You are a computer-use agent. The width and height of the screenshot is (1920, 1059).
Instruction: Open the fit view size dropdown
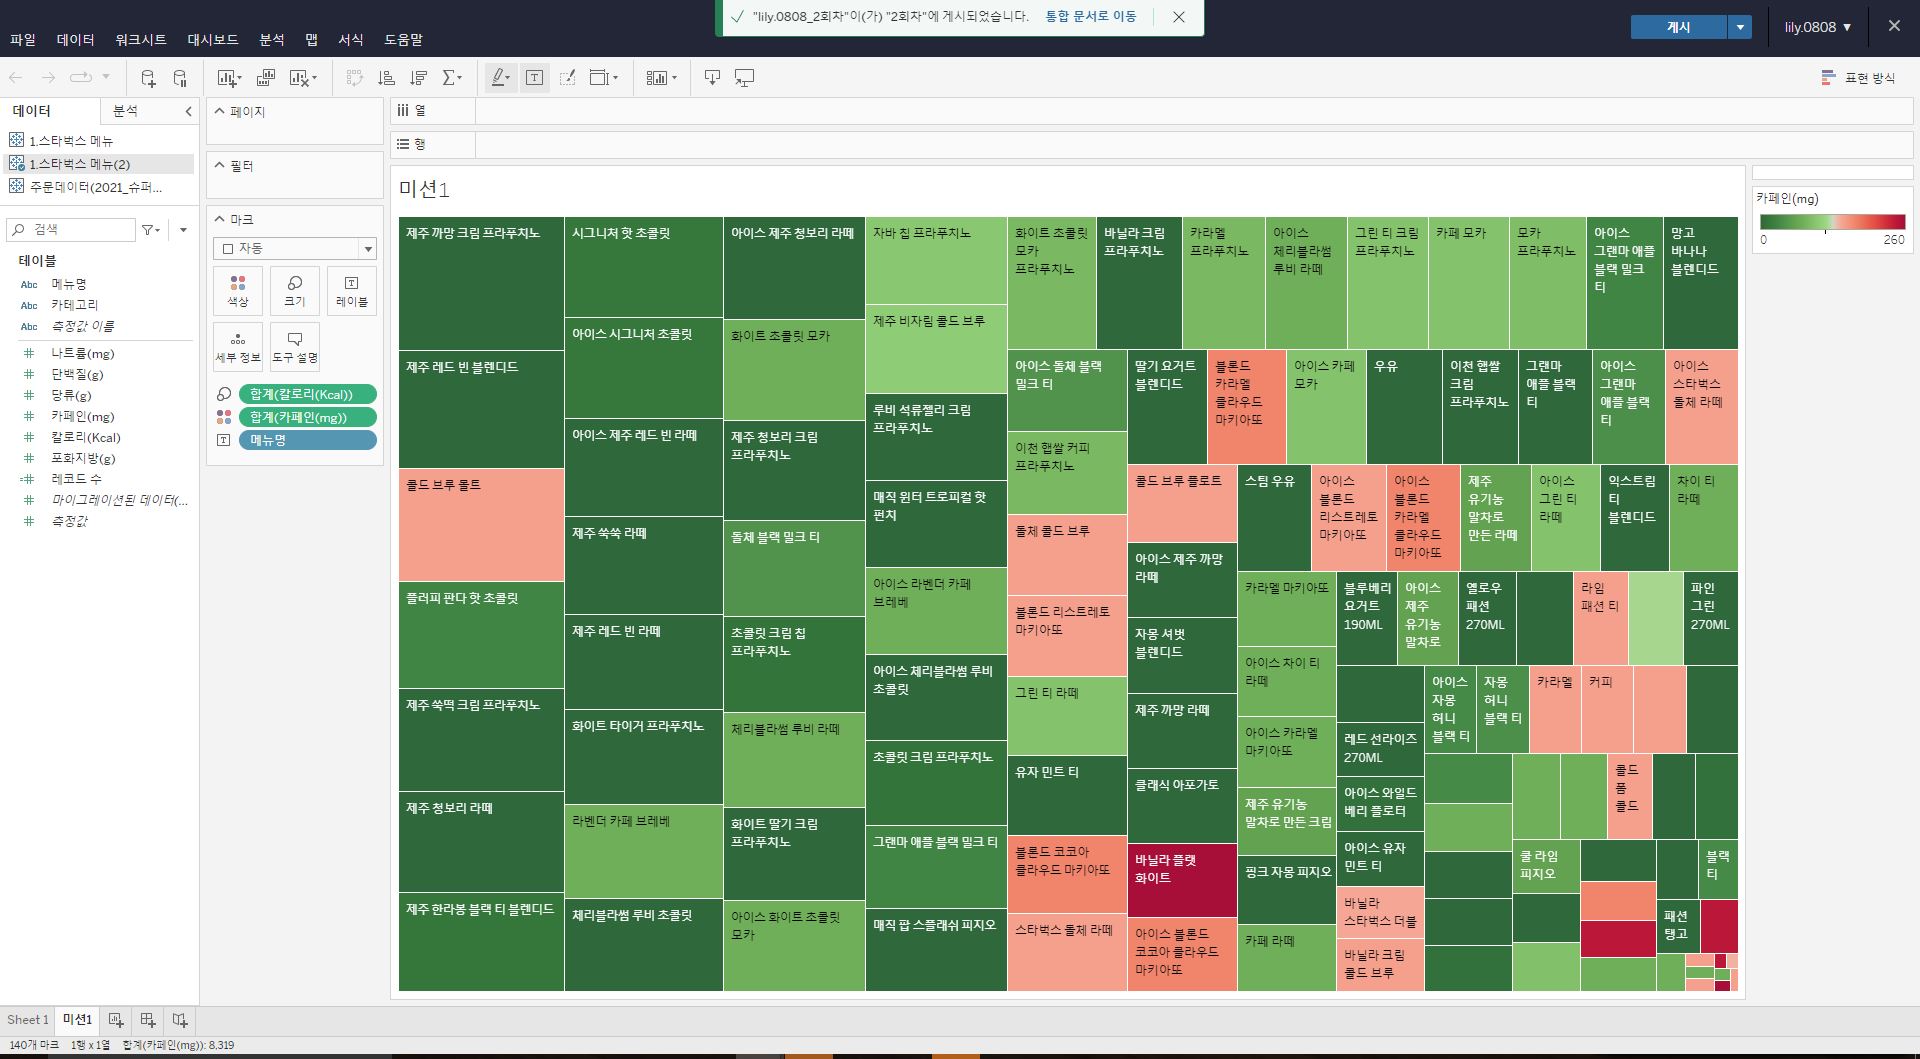[x=604, y=78]
